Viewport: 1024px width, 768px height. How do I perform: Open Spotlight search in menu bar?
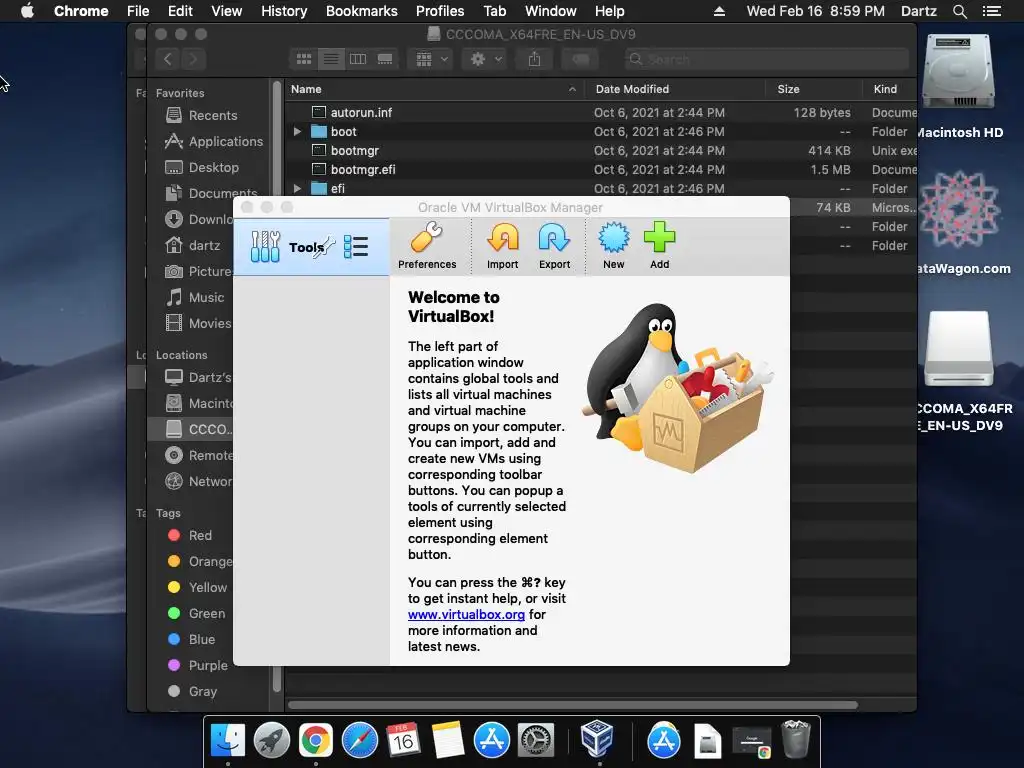[x=959, y=11]
